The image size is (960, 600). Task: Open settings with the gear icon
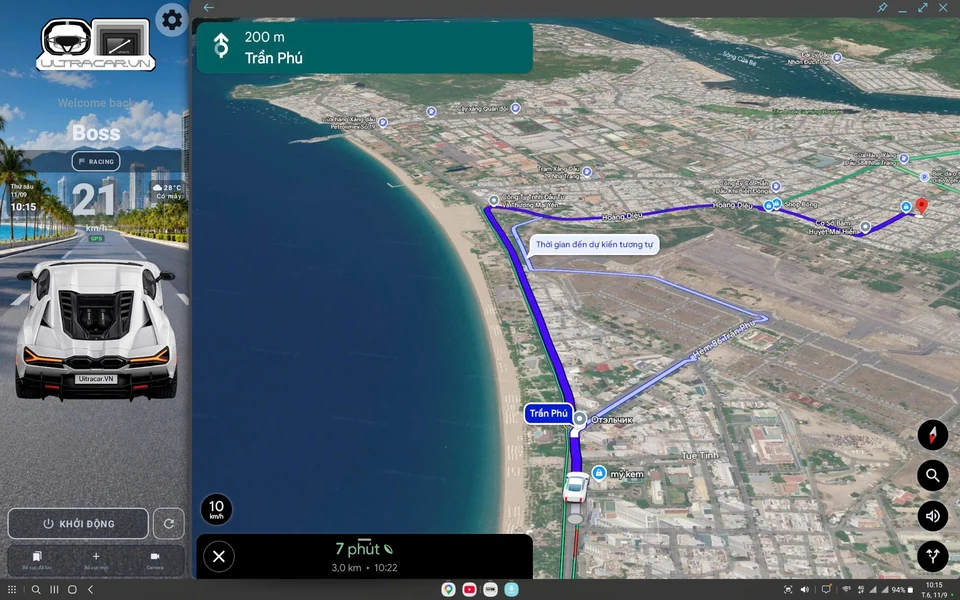click(171, 20)
